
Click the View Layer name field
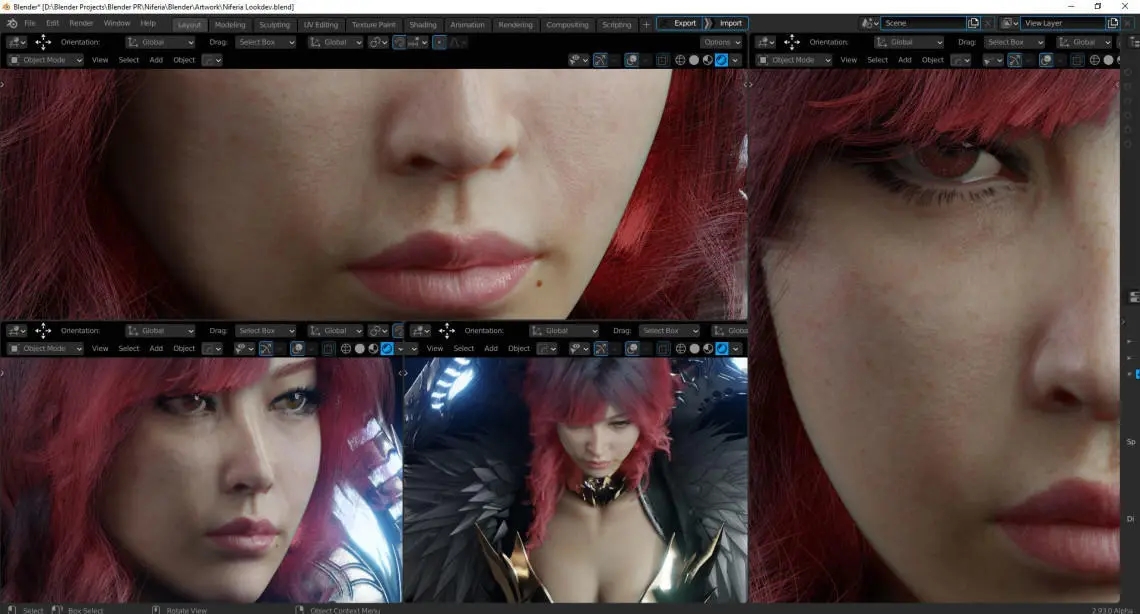pyautogui.click(x=1063, y=23)
